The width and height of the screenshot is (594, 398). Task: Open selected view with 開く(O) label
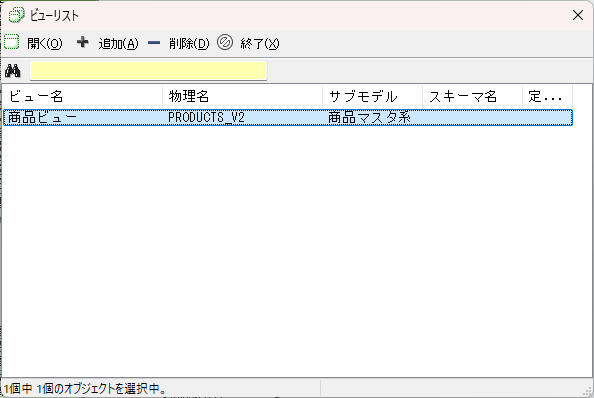coord(45,44)
